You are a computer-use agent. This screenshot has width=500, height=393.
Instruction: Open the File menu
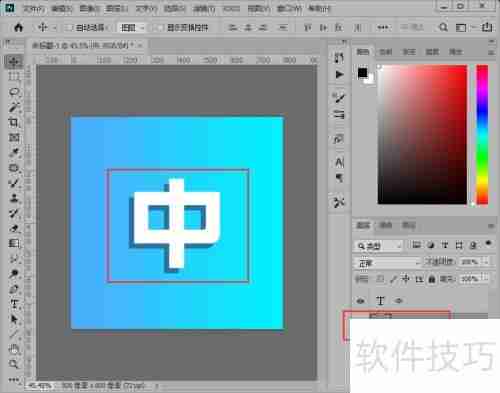[x=34, y=8]
